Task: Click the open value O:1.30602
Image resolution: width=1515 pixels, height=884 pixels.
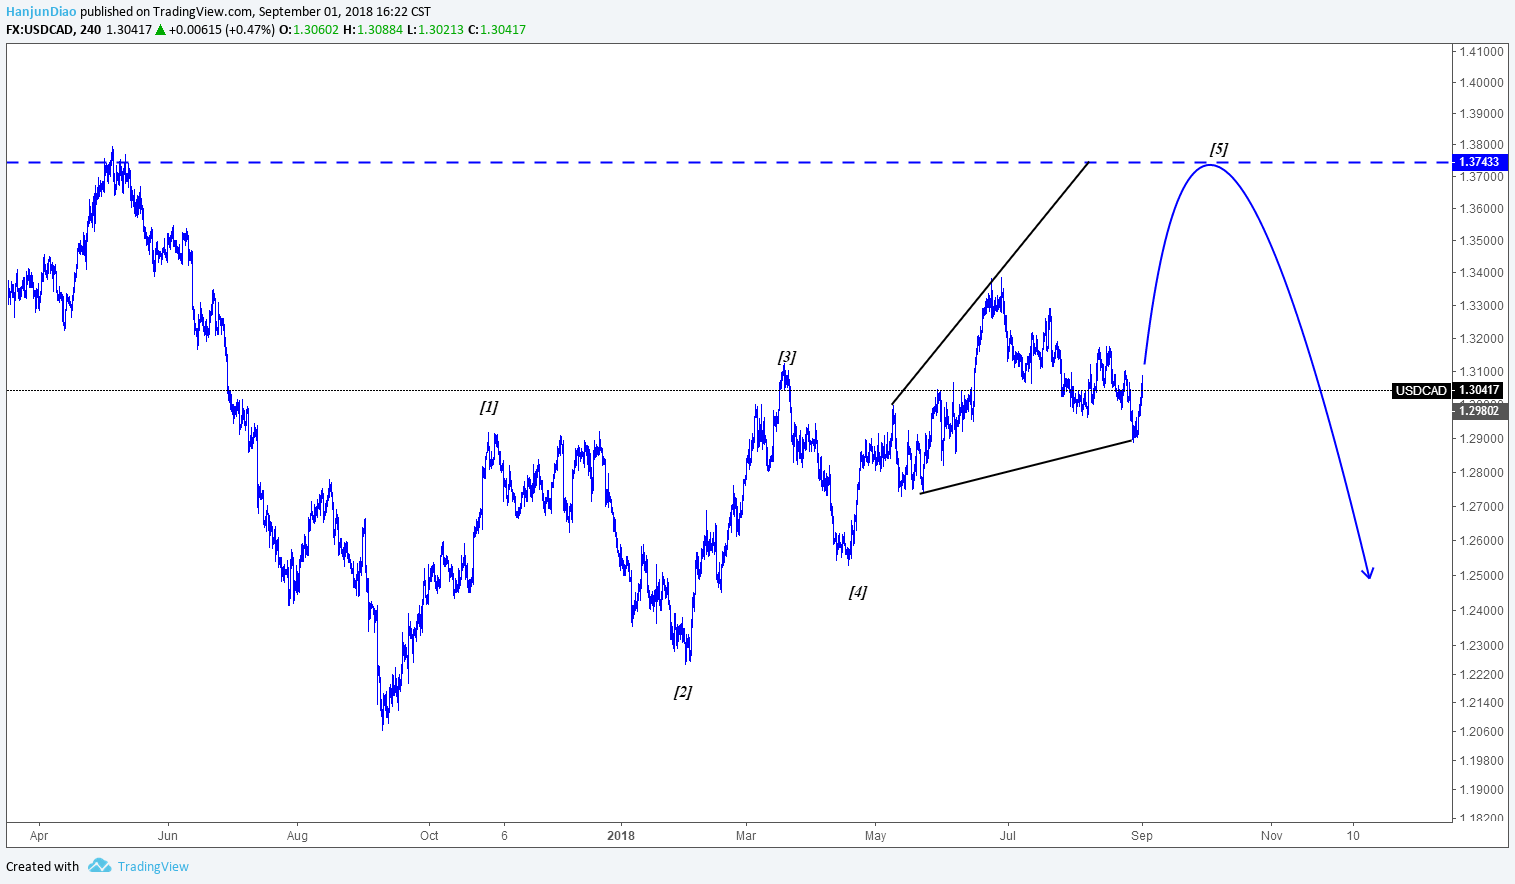Action: tap(309, 30)
